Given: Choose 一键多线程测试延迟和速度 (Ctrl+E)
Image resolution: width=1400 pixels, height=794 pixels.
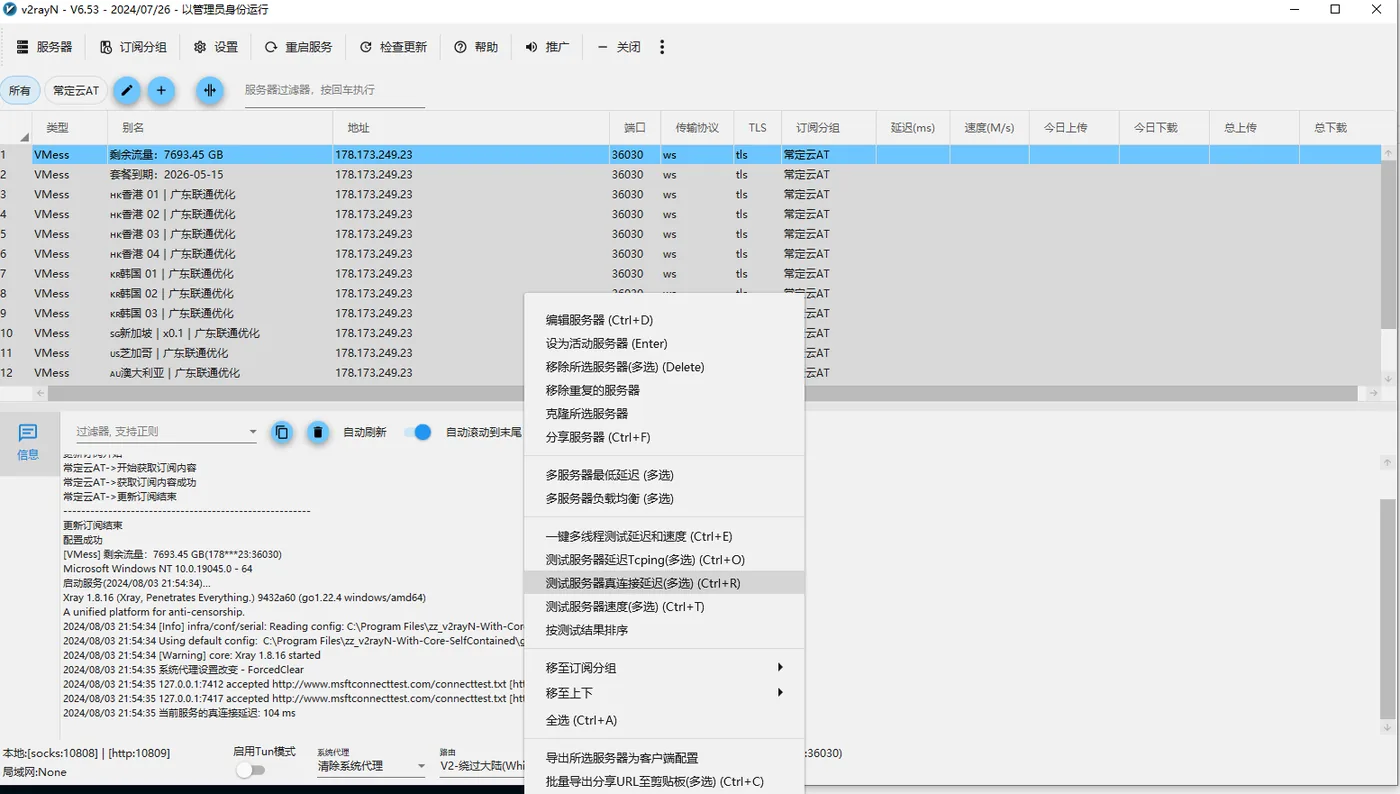Looking at the screenshot, I should pos(664,536).
